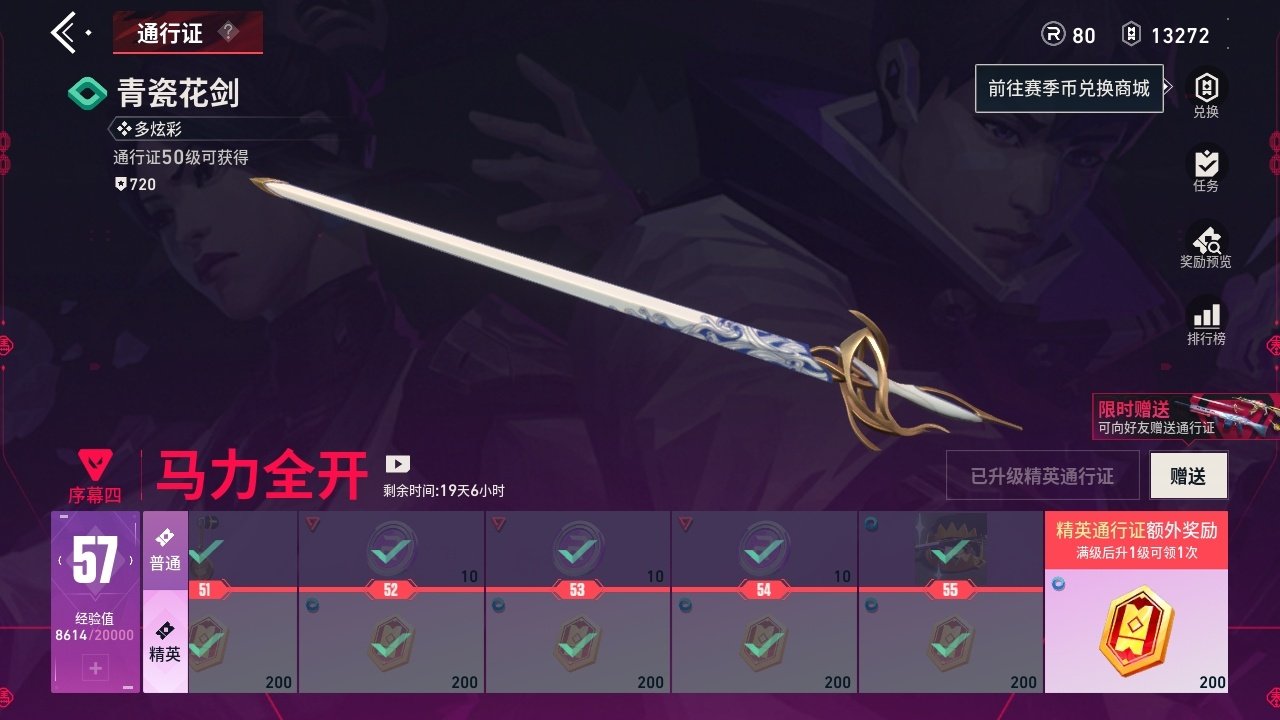Tap the R currency balance icon
This screenshot has height=720, width=1280.
(x=1053, y=35)
